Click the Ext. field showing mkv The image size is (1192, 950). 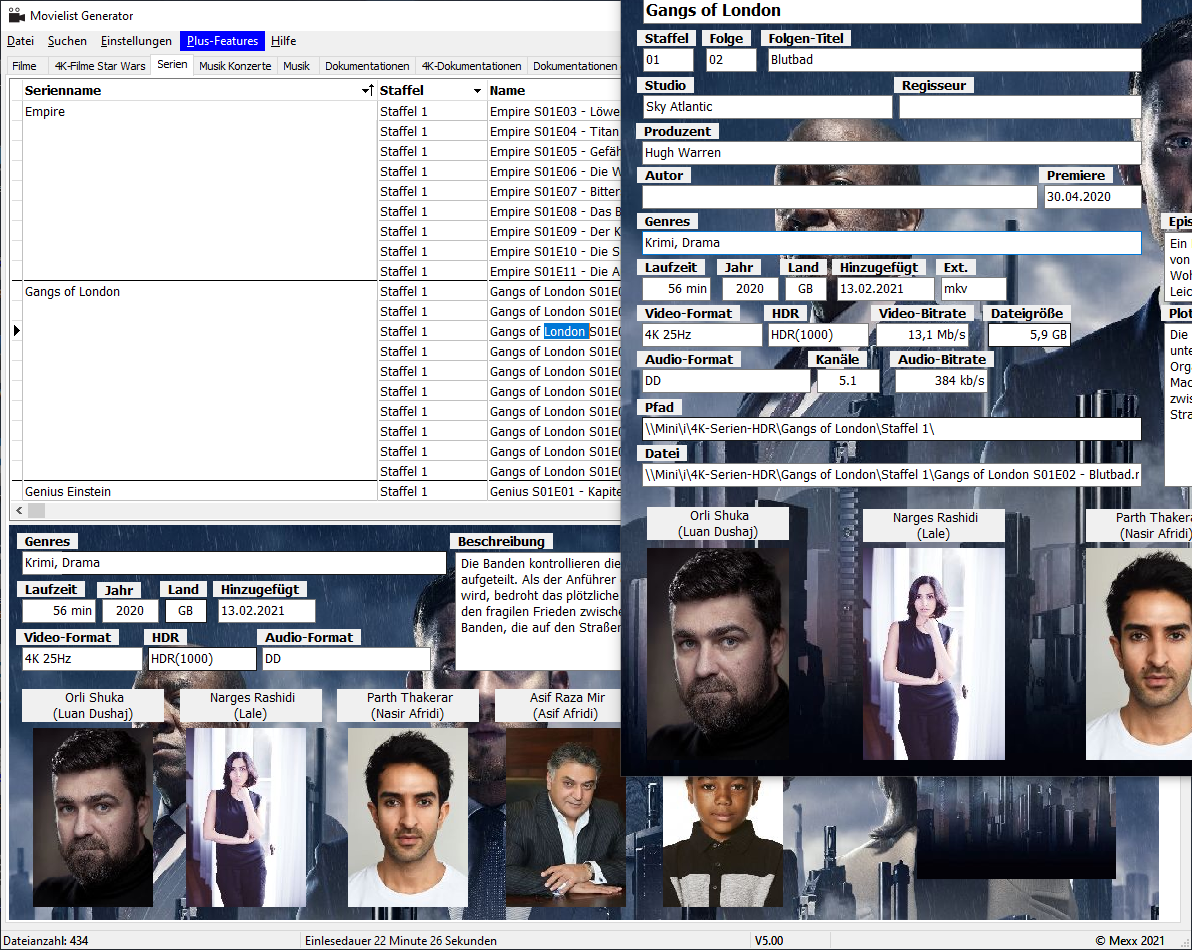tap(973, 289)
